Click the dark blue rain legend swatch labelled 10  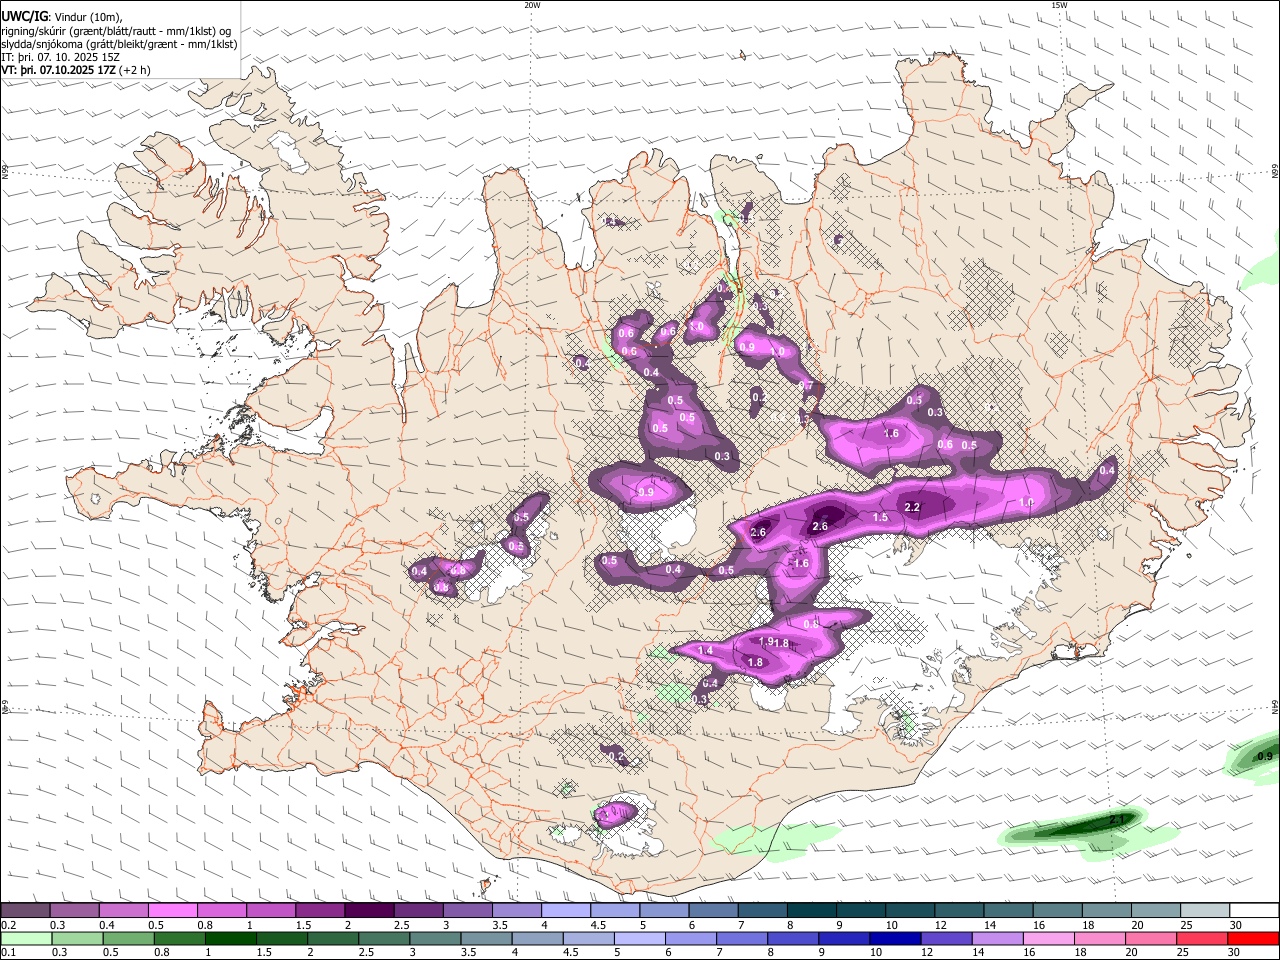(896, 938)
